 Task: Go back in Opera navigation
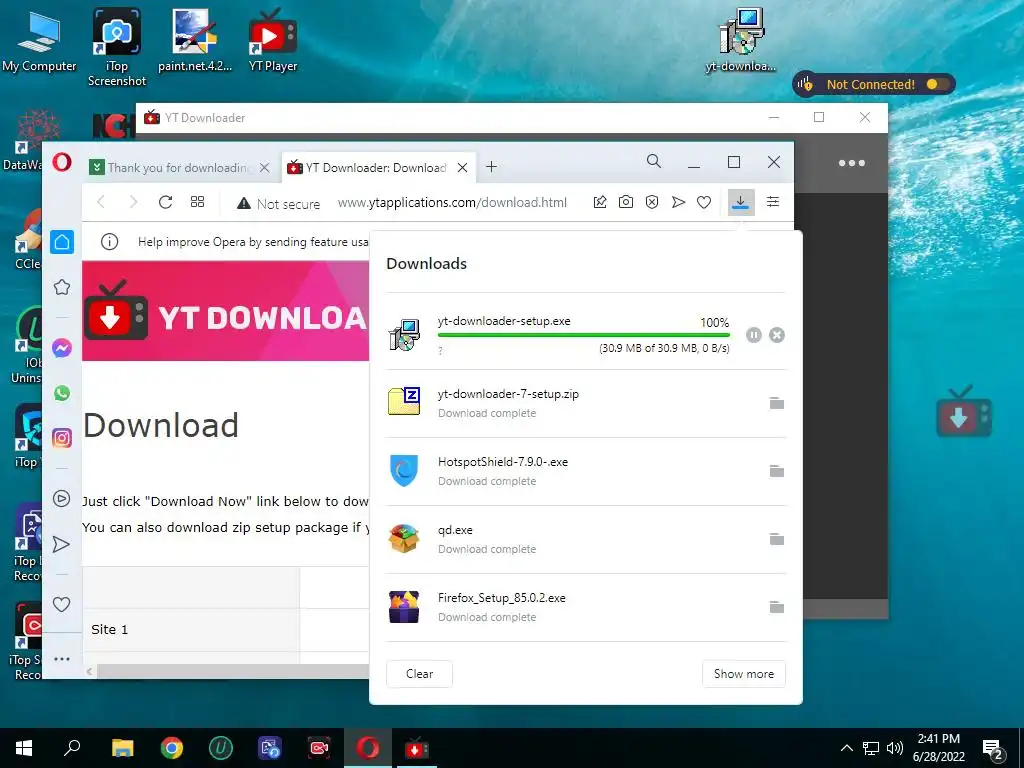[101, 202]
